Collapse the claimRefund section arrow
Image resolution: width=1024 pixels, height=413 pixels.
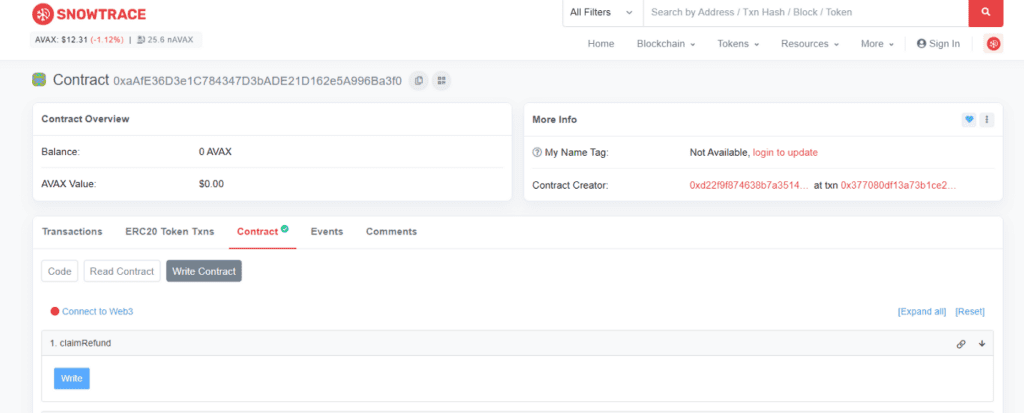982,344
